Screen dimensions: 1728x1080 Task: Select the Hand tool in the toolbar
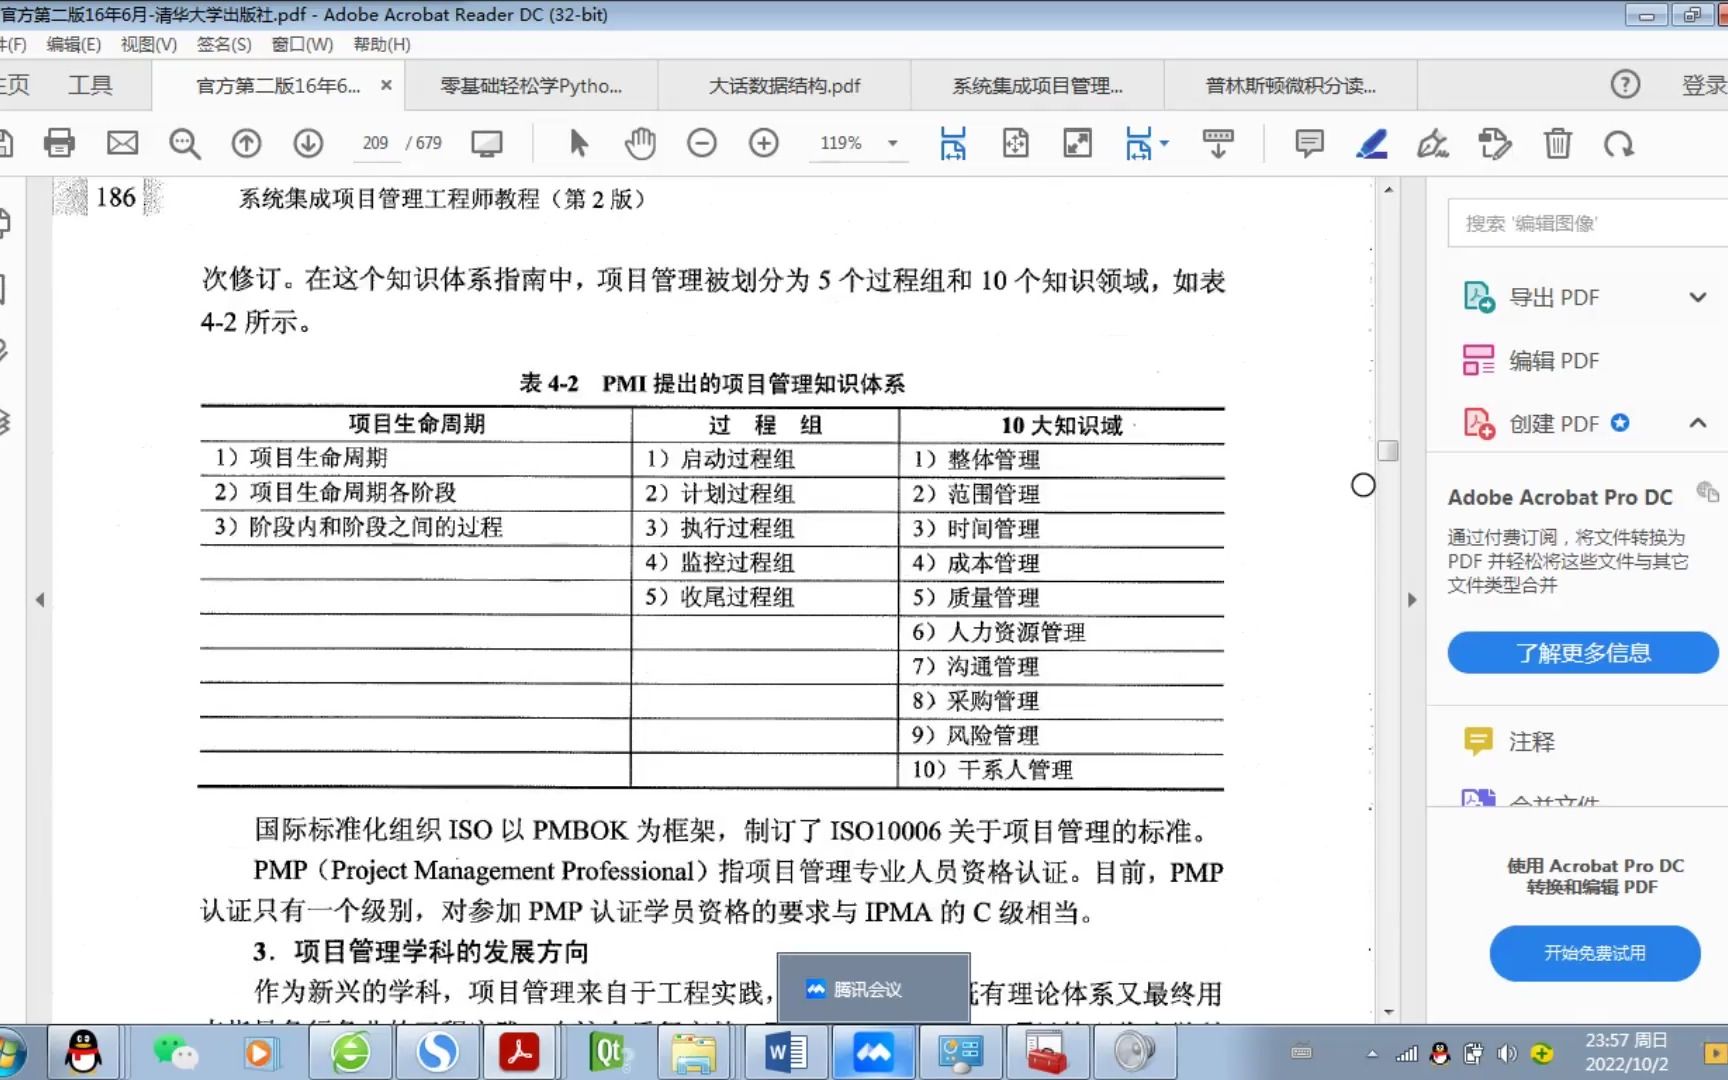[639, 143]
